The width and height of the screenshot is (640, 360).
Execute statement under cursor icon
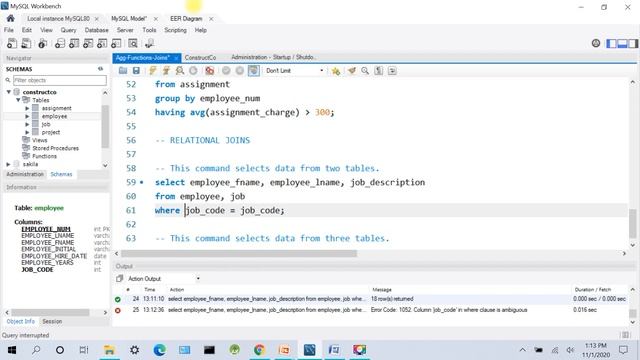pos(166,71)
